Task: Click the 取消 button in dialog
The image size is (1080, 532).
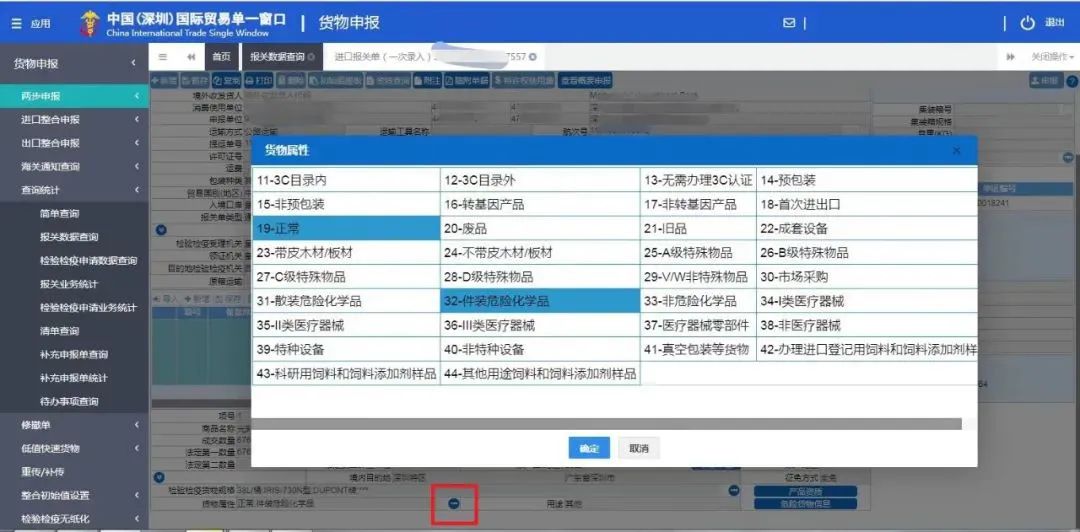Action: point(638,448)
